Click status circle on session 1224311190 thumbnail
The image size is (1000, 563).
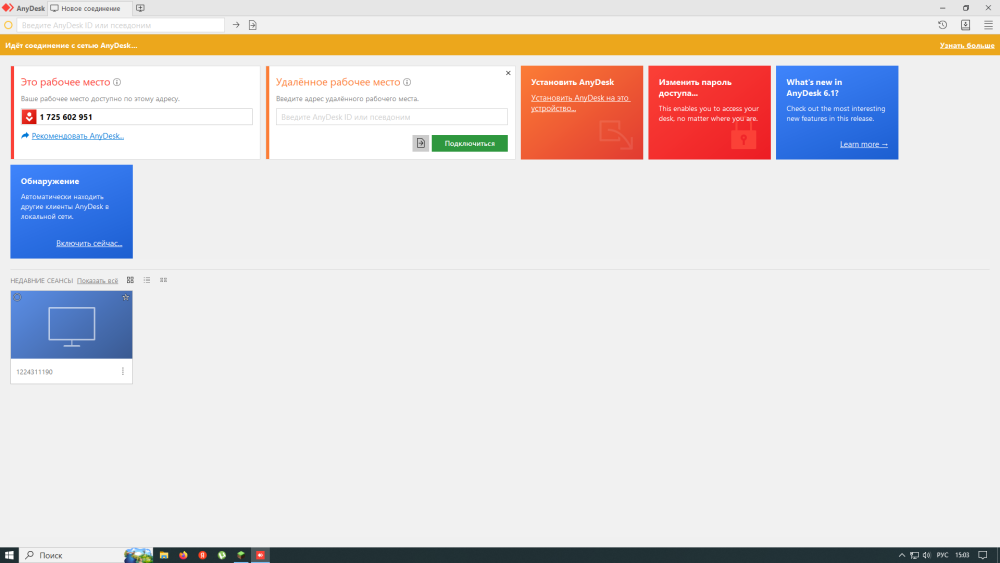(x=18, y=297)
